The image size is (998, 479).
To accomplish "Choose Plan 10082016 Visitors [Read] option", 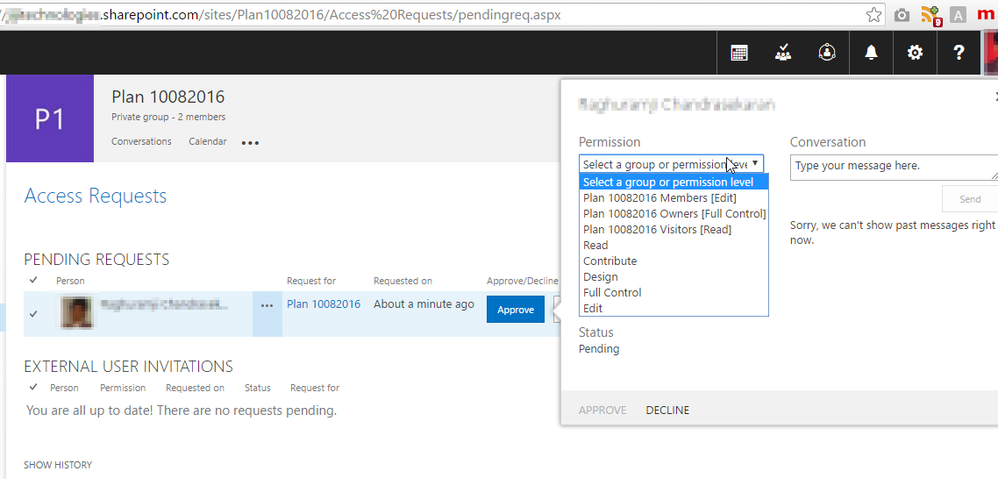I will pos(673,230).
